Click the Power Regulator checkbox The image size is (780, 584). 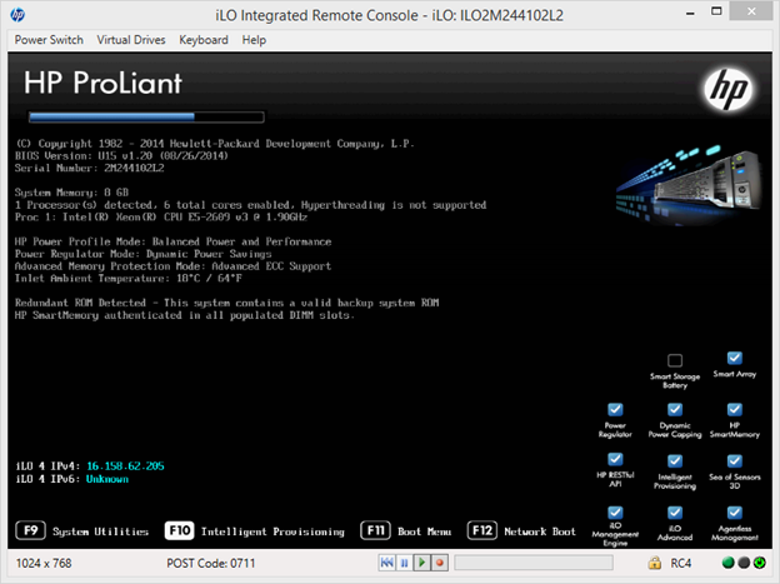[x=615, y=409]
